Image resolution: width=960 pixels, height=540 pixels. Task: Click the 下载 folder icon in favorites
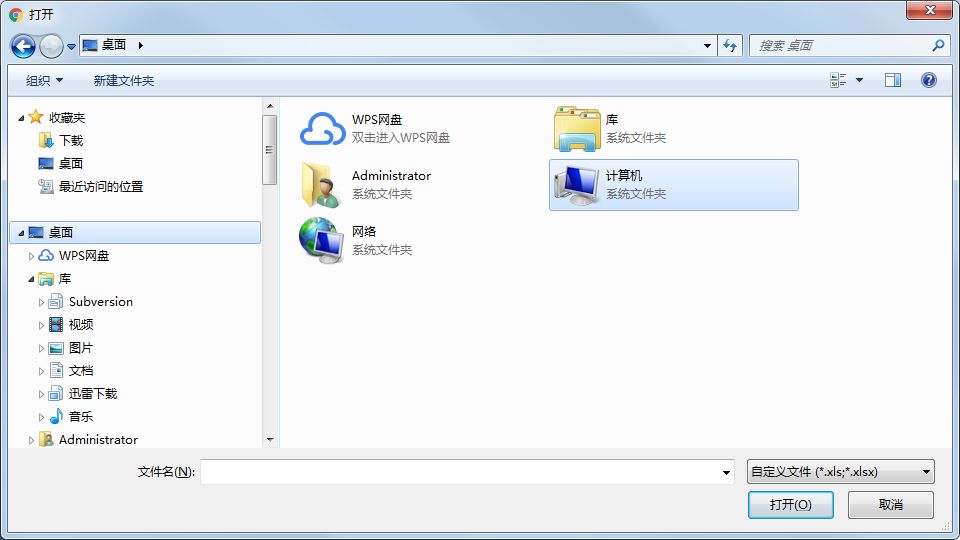pos(46,140)
